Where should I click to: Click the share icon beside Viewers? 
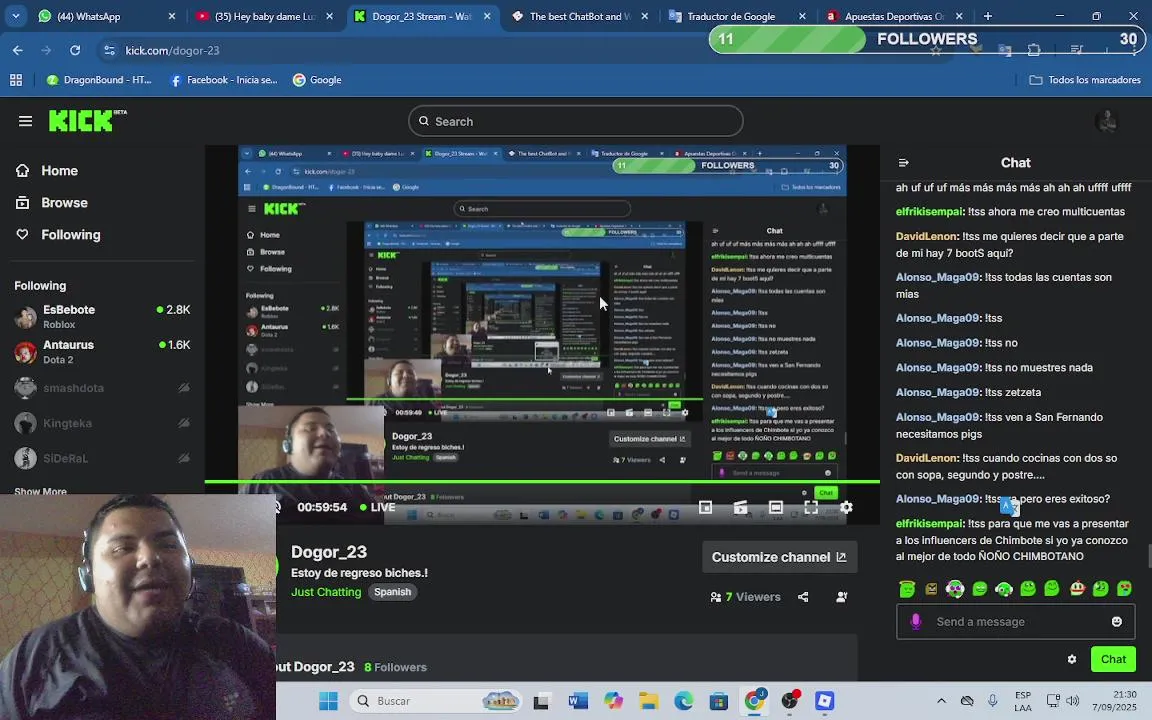[803, 597]
